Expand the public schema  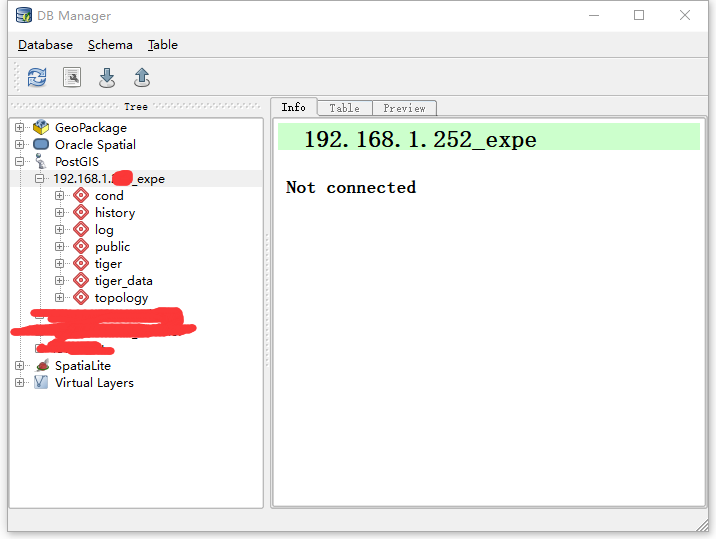tap(59, 247)
